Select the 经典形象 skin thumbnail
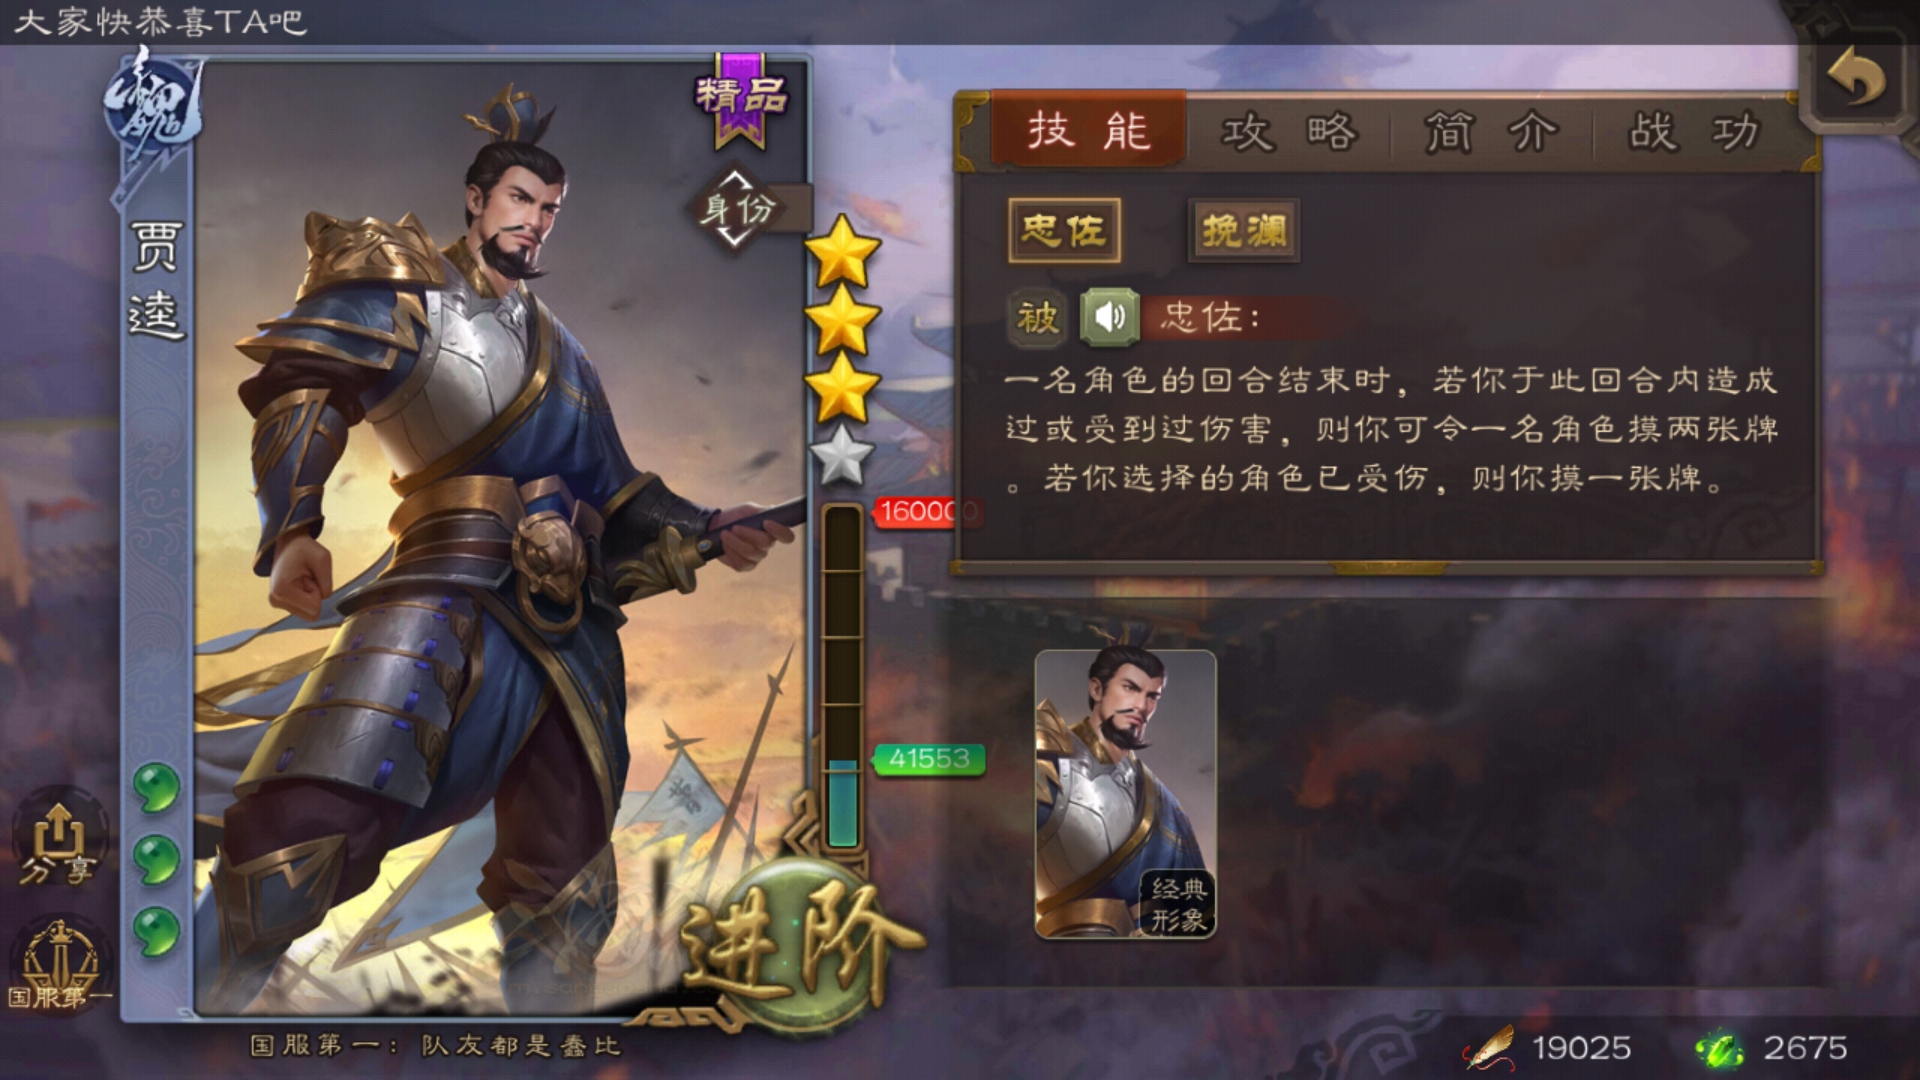The image size is (1920, 1080). [1125, 794]
